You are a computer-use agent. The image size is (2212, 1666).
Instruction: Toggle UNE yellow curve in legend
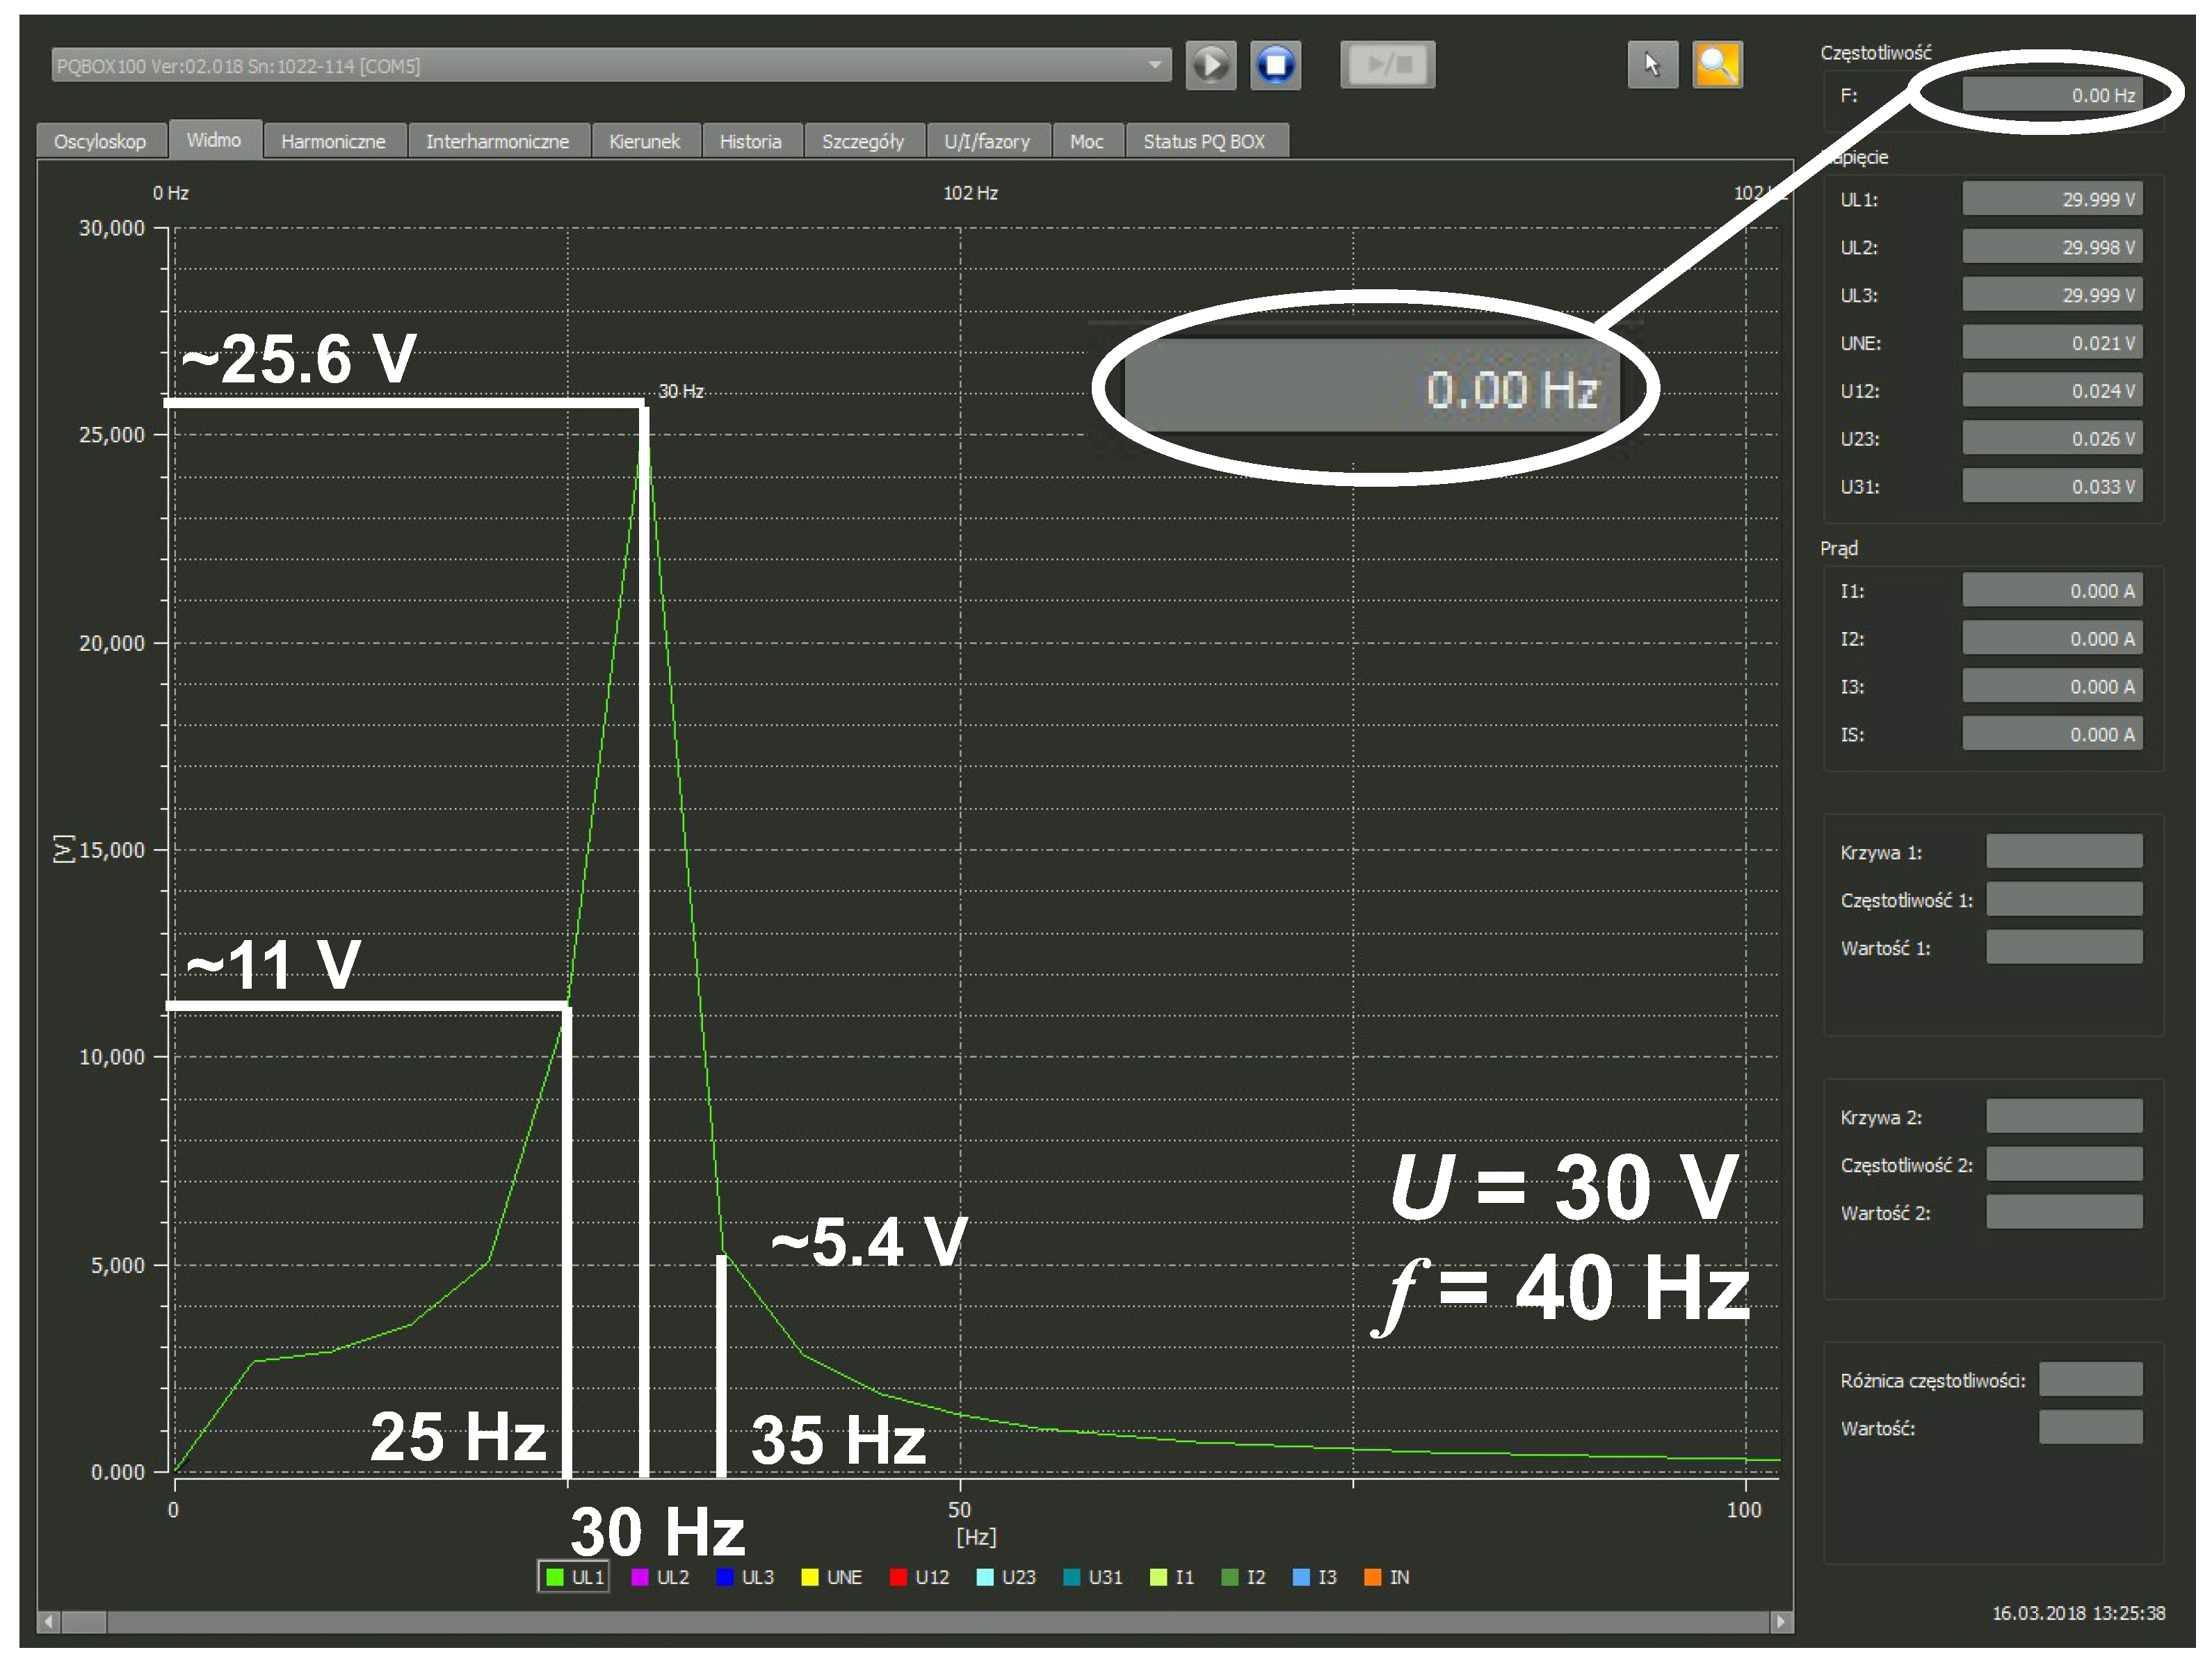tap(832, 1577)
